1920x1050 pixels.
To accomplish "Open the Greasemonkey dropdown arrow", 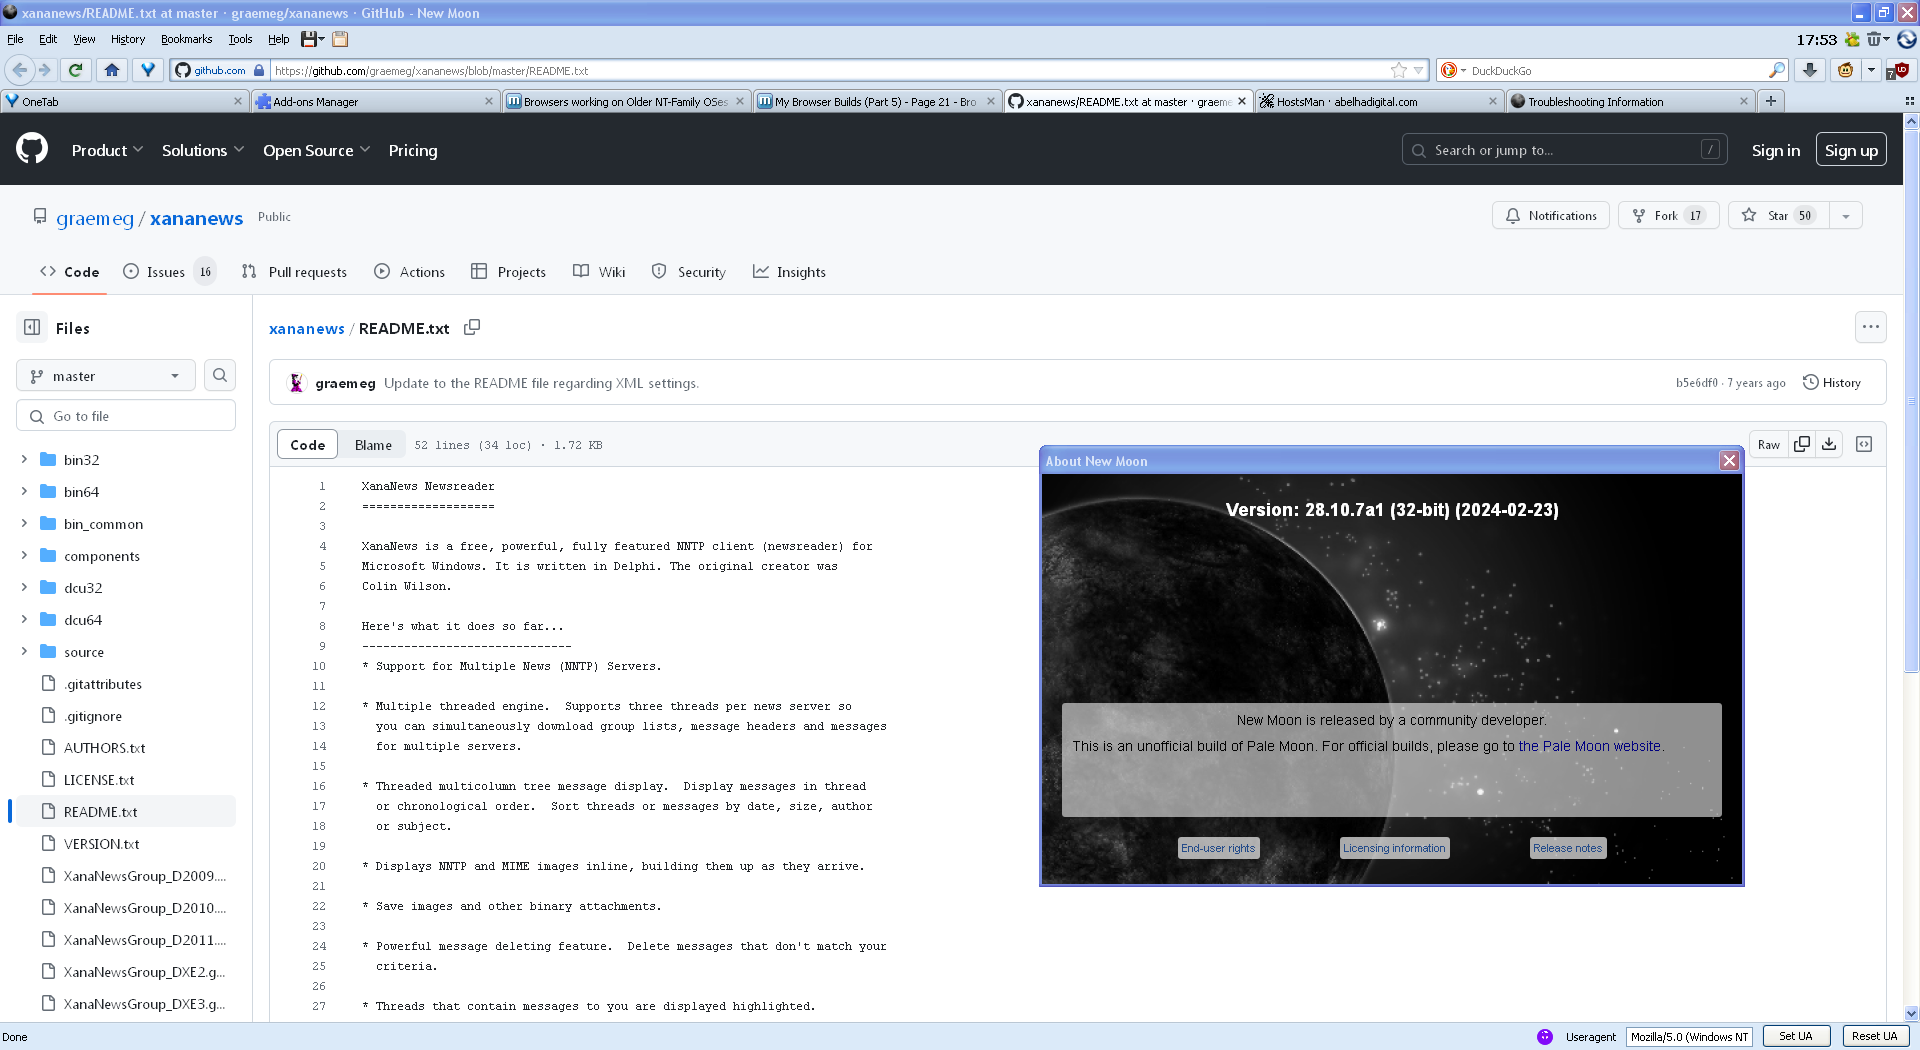I will coord(1871,70).
